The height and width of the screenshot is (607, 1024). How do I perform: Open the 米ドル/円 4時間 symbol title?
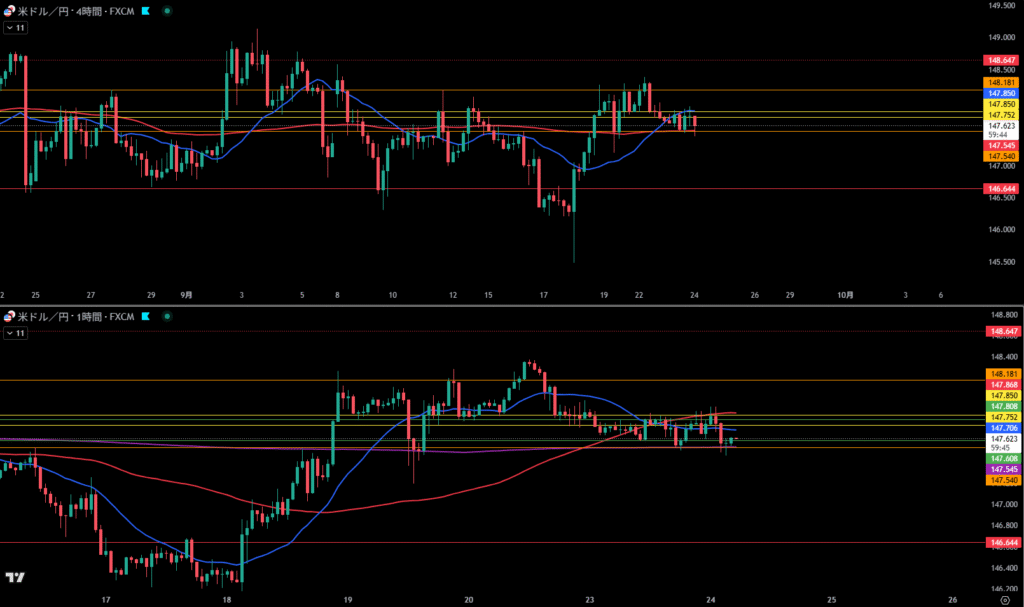point(75,10)
